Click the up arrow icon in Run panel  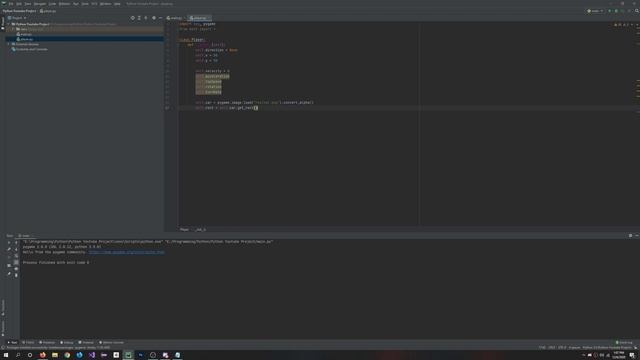pos(16,242)
